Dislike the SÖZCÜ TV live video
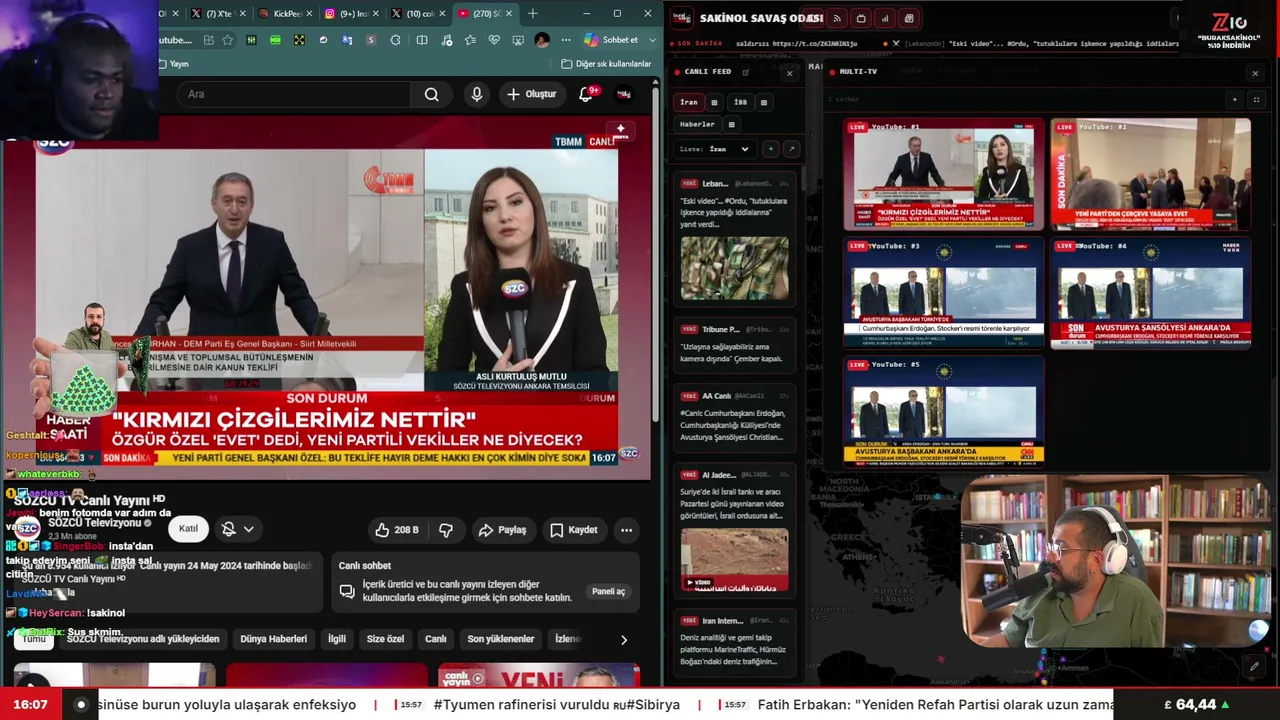The image size is (1280, 720). coord(446,530)
